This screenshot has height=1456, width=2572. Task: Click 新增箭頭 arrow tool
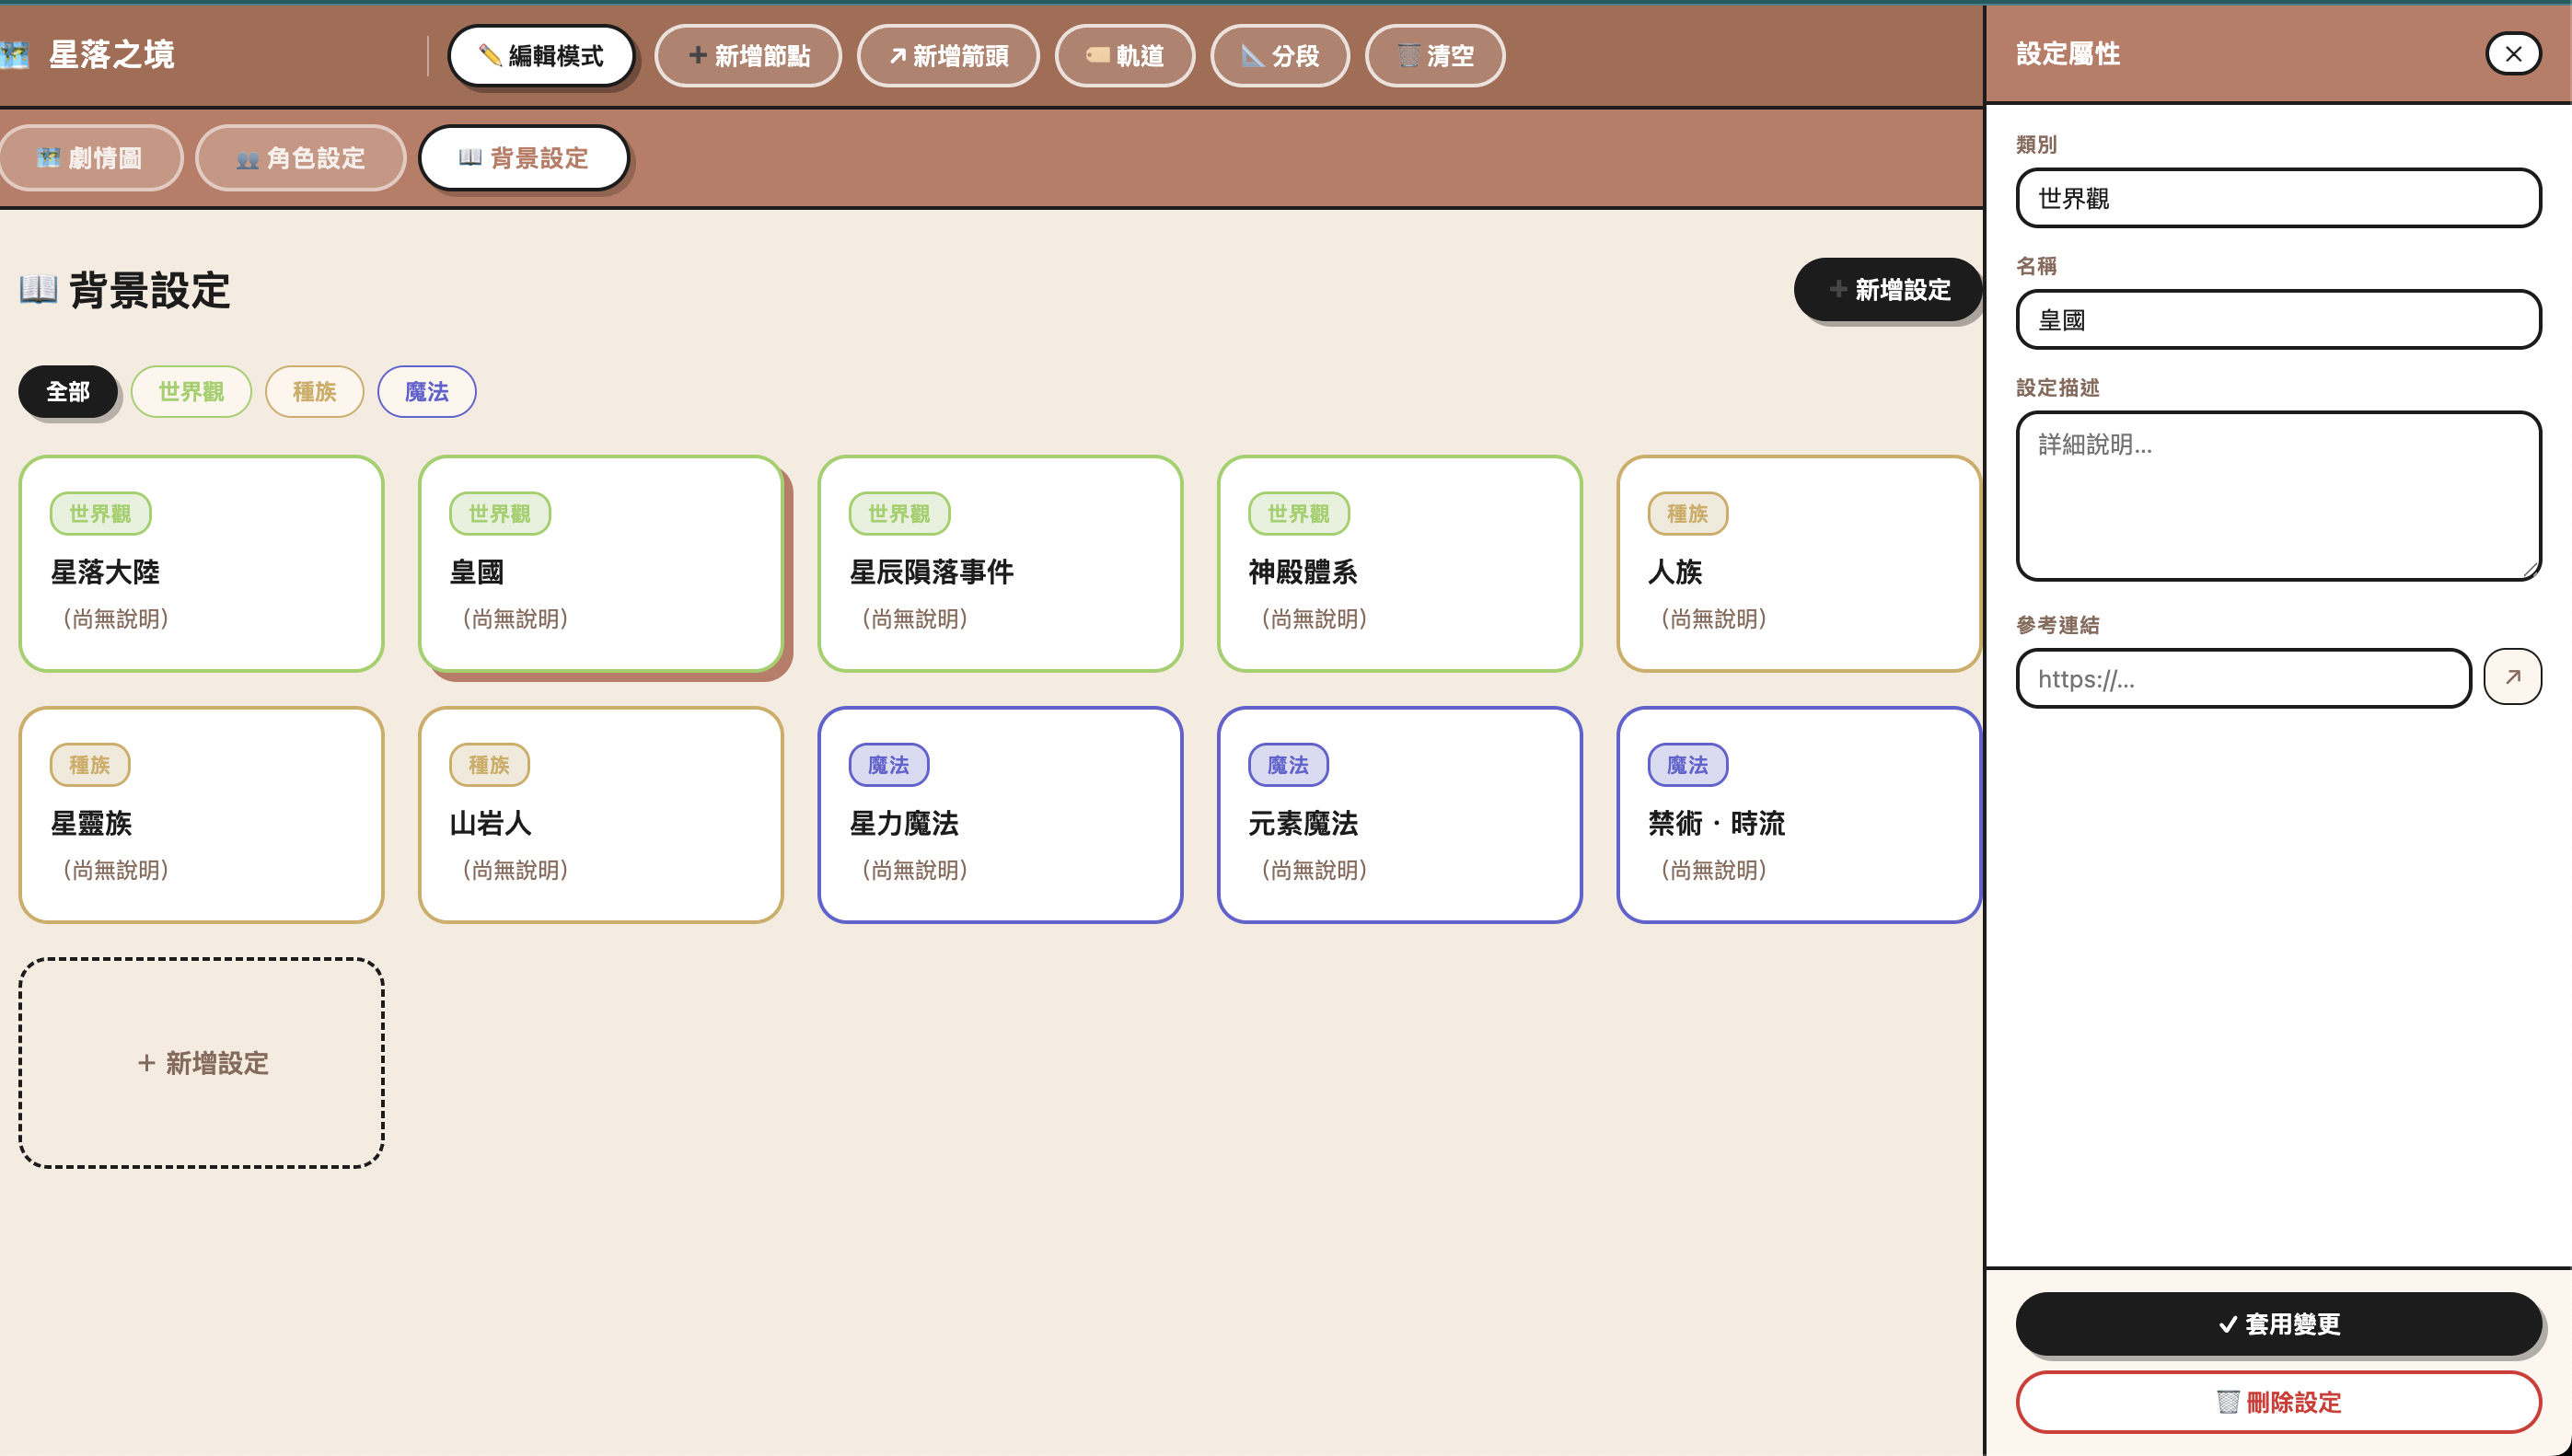pyautogui.click(x=947, y=56)
